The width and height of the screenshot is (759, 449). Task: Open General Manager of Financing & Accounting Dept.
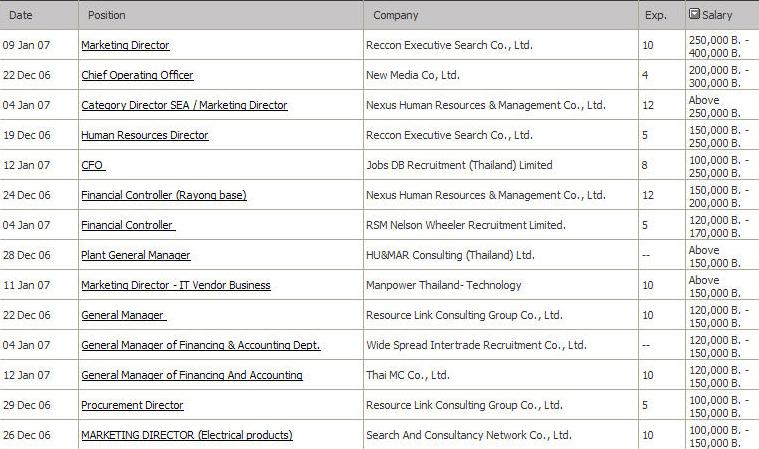pyautogui.click(x=201, y=345)
